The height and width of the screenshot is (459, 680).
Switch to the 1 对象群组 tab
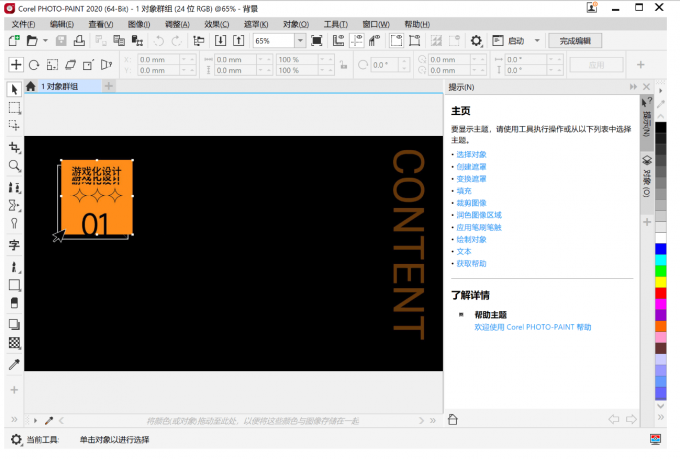click(x=59, y=86)
